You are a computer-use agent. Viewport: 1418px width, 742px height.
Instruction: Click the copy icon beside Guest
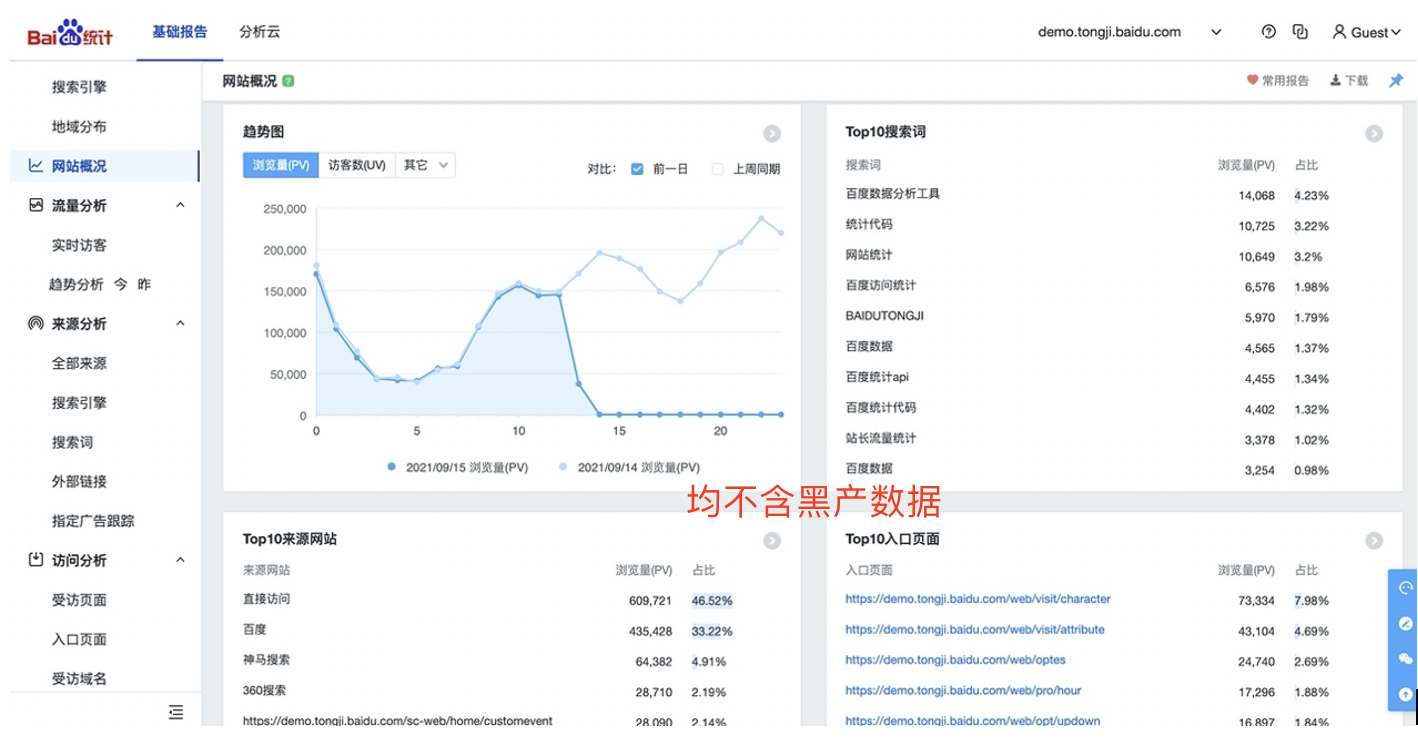(1300, 32)
